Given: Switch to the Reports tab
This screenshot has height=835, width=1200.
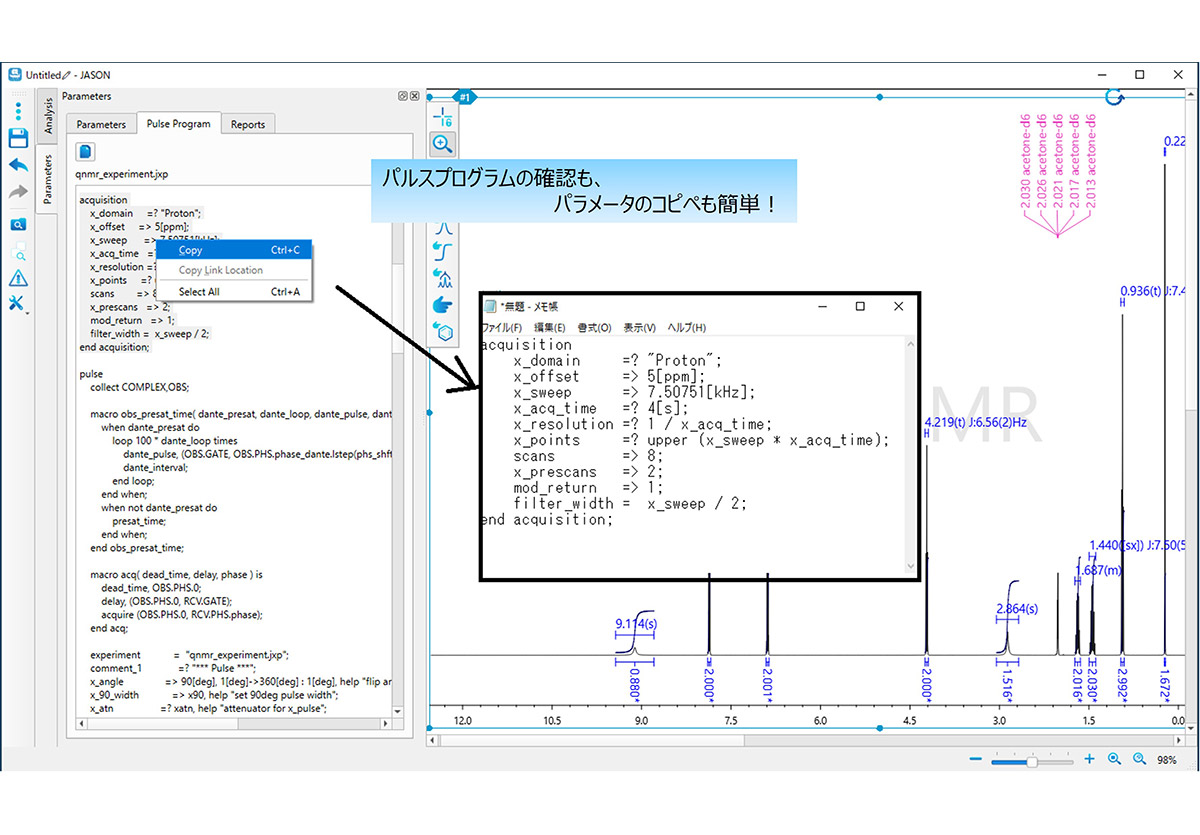Looking at the screenshot, I should point(248,124).
